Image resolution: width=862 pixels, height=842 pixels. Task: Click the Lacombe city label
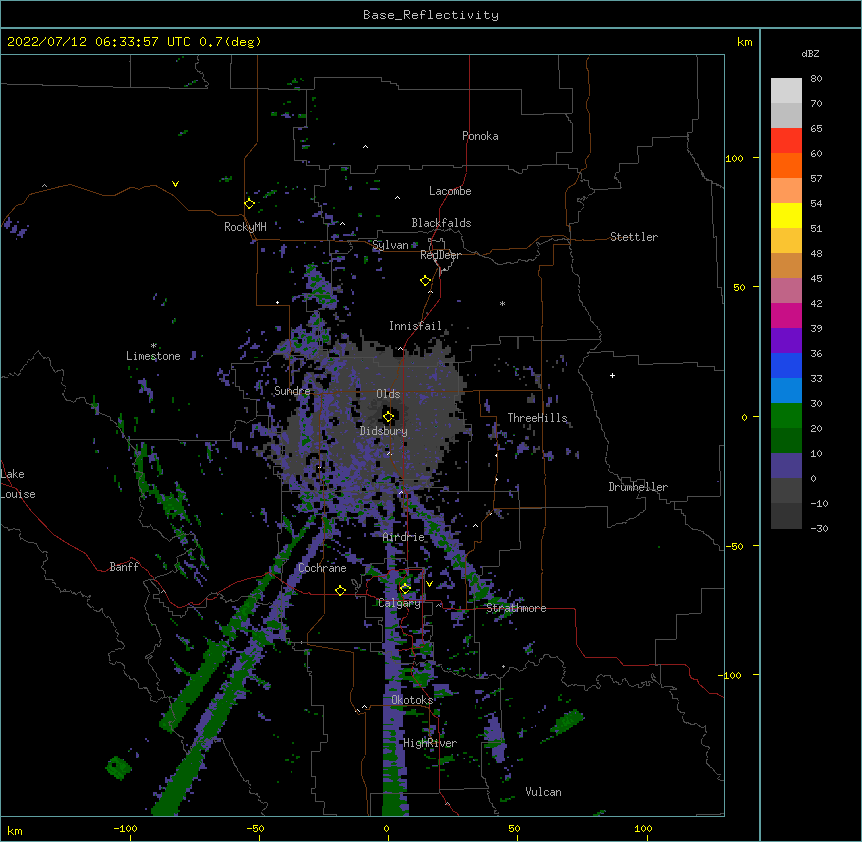coord(450,191)
